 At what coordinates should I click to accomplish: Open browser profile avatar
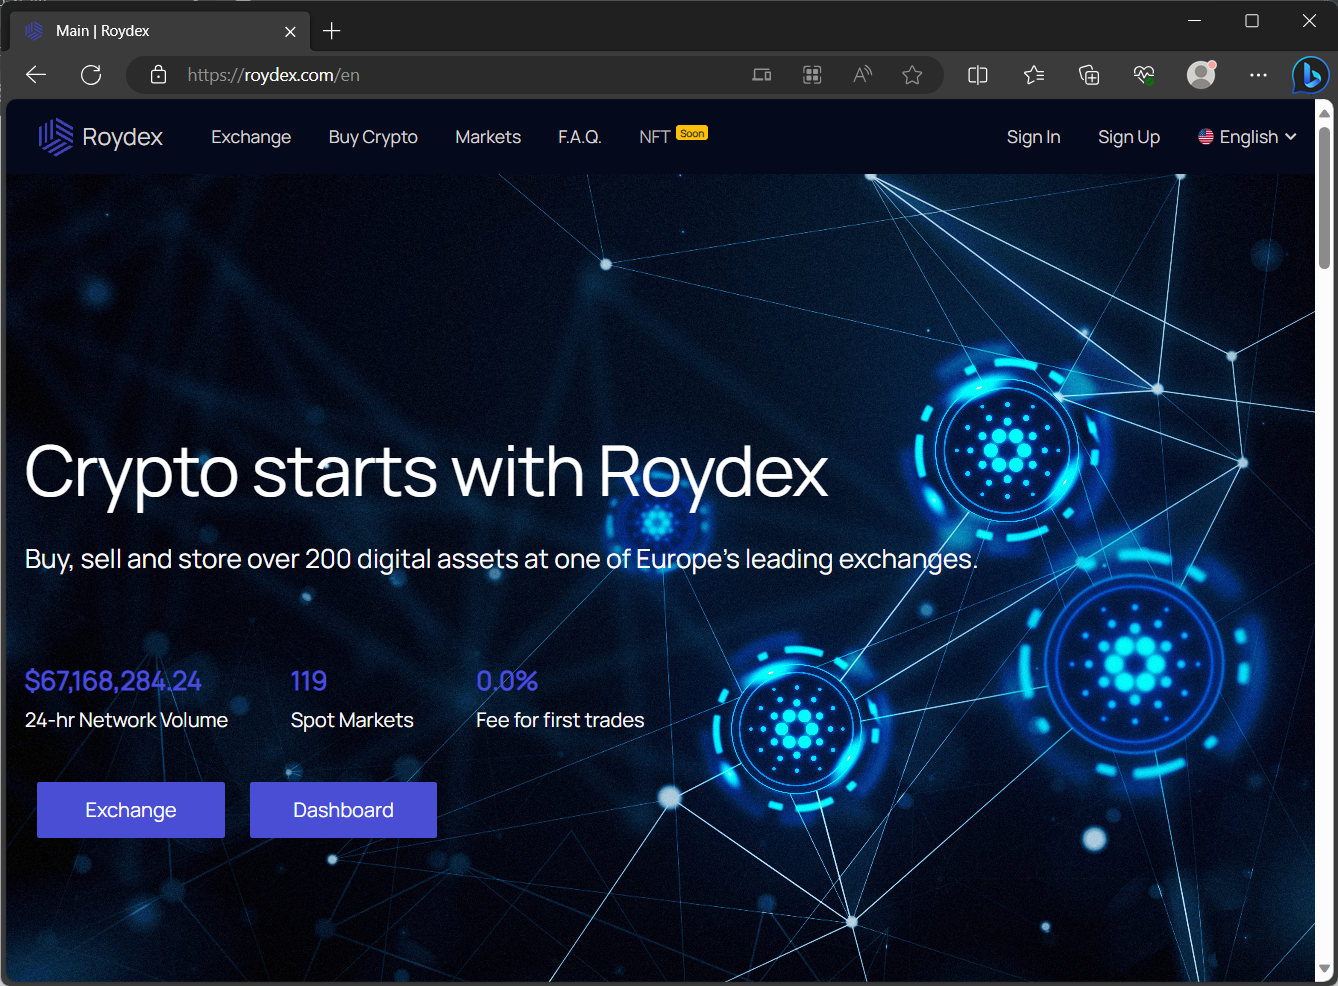click(x=1200, y=75)
